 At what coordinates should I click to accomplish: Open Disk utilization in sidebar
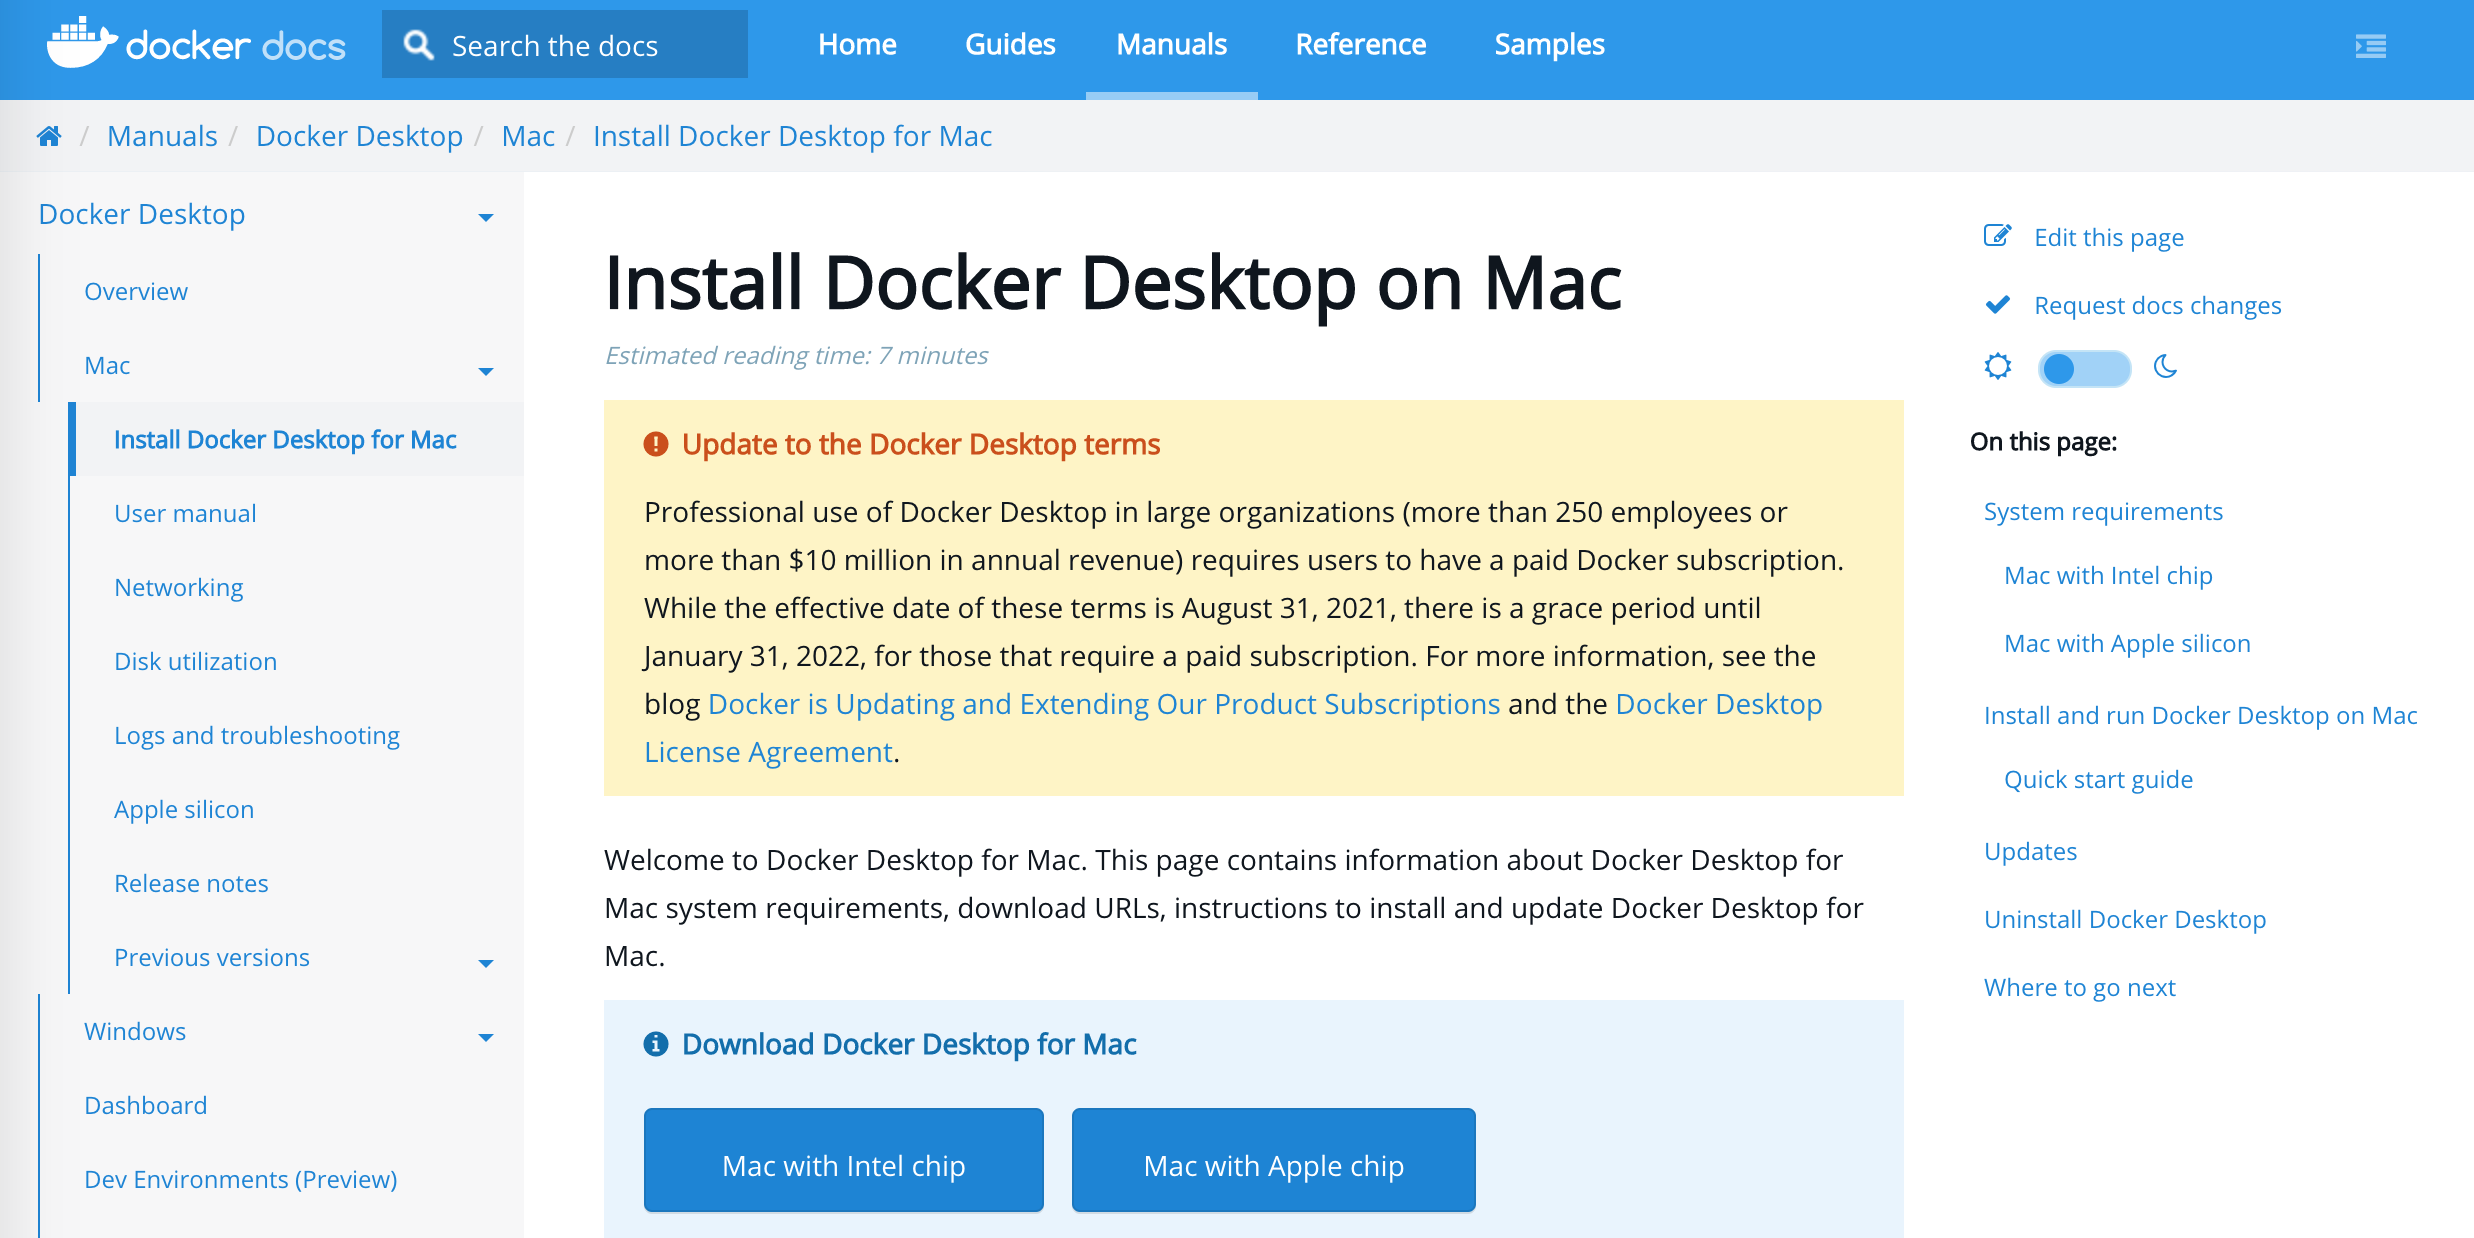[x=195, y=661]
